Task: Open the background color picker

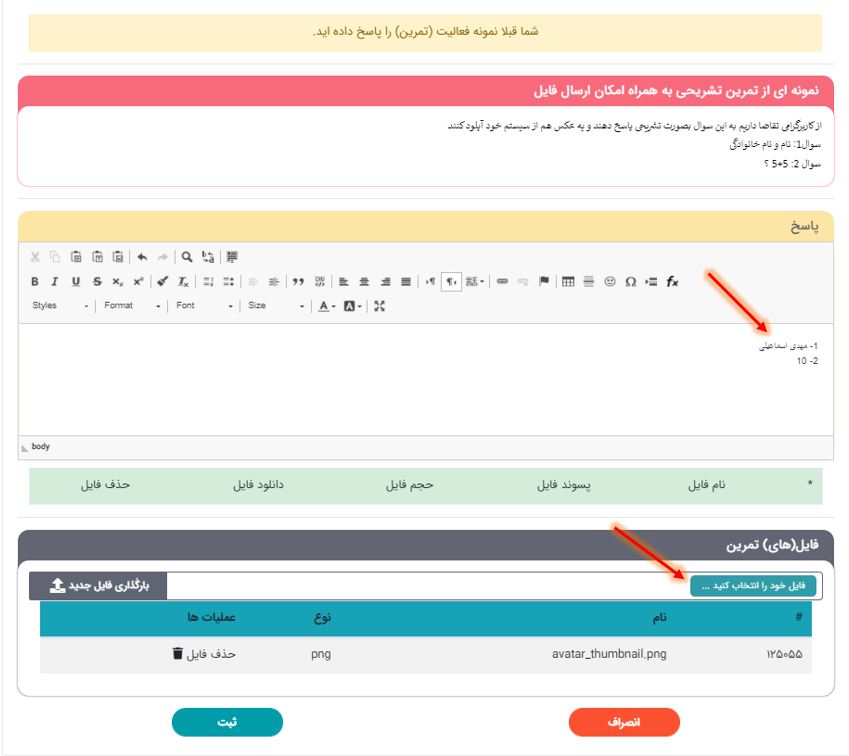Action: [352, 306]
